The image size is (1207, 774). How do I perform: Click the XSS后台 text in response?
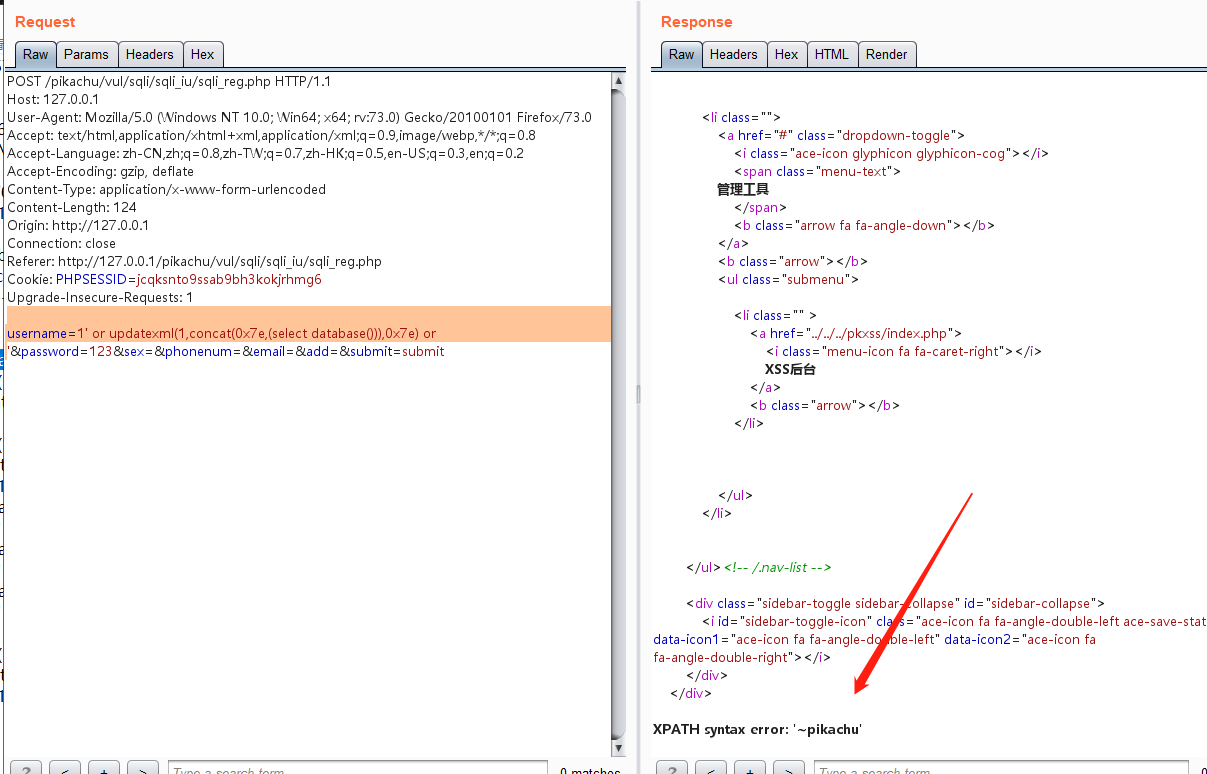790,369
